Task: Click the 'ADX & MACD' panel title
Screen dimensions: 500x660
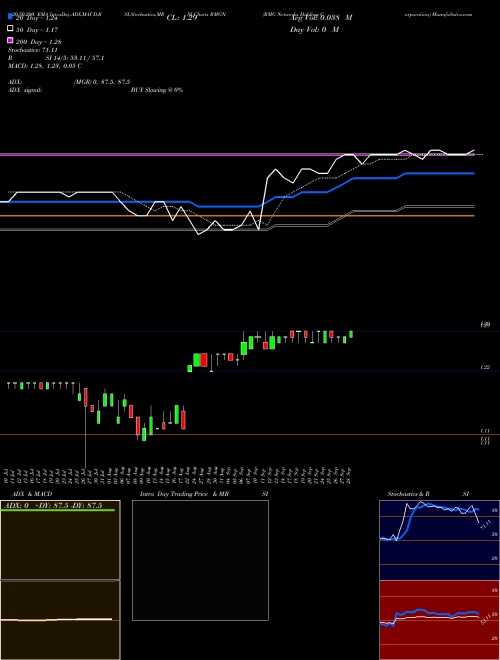Action: [x=32, y=494]
